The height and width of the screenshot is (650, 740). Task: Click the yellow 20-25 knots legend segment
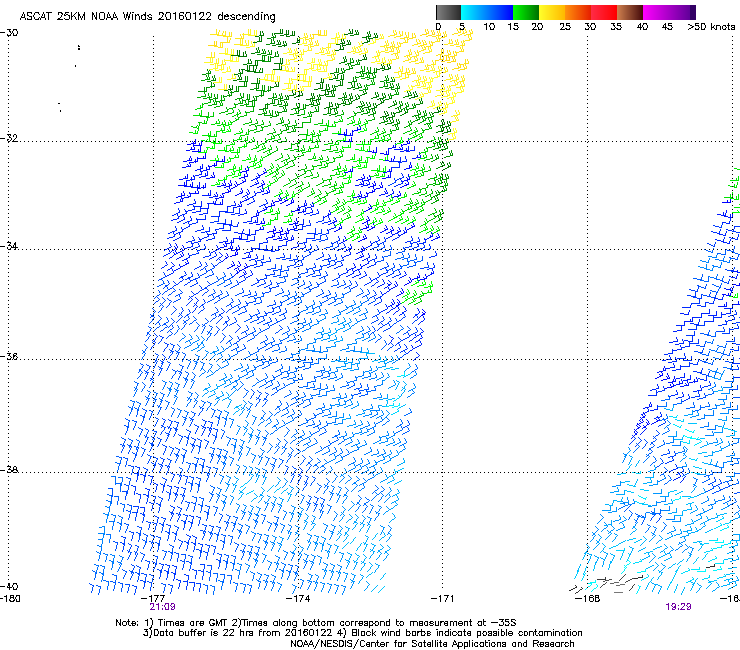tap(552, 12)
